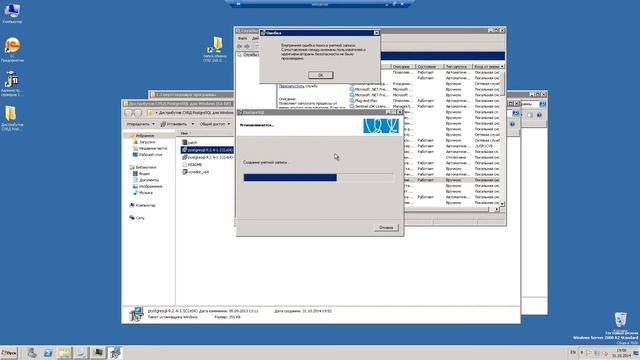
Task: Click the green monitor taskbar icon
Action: pos(98,353)
